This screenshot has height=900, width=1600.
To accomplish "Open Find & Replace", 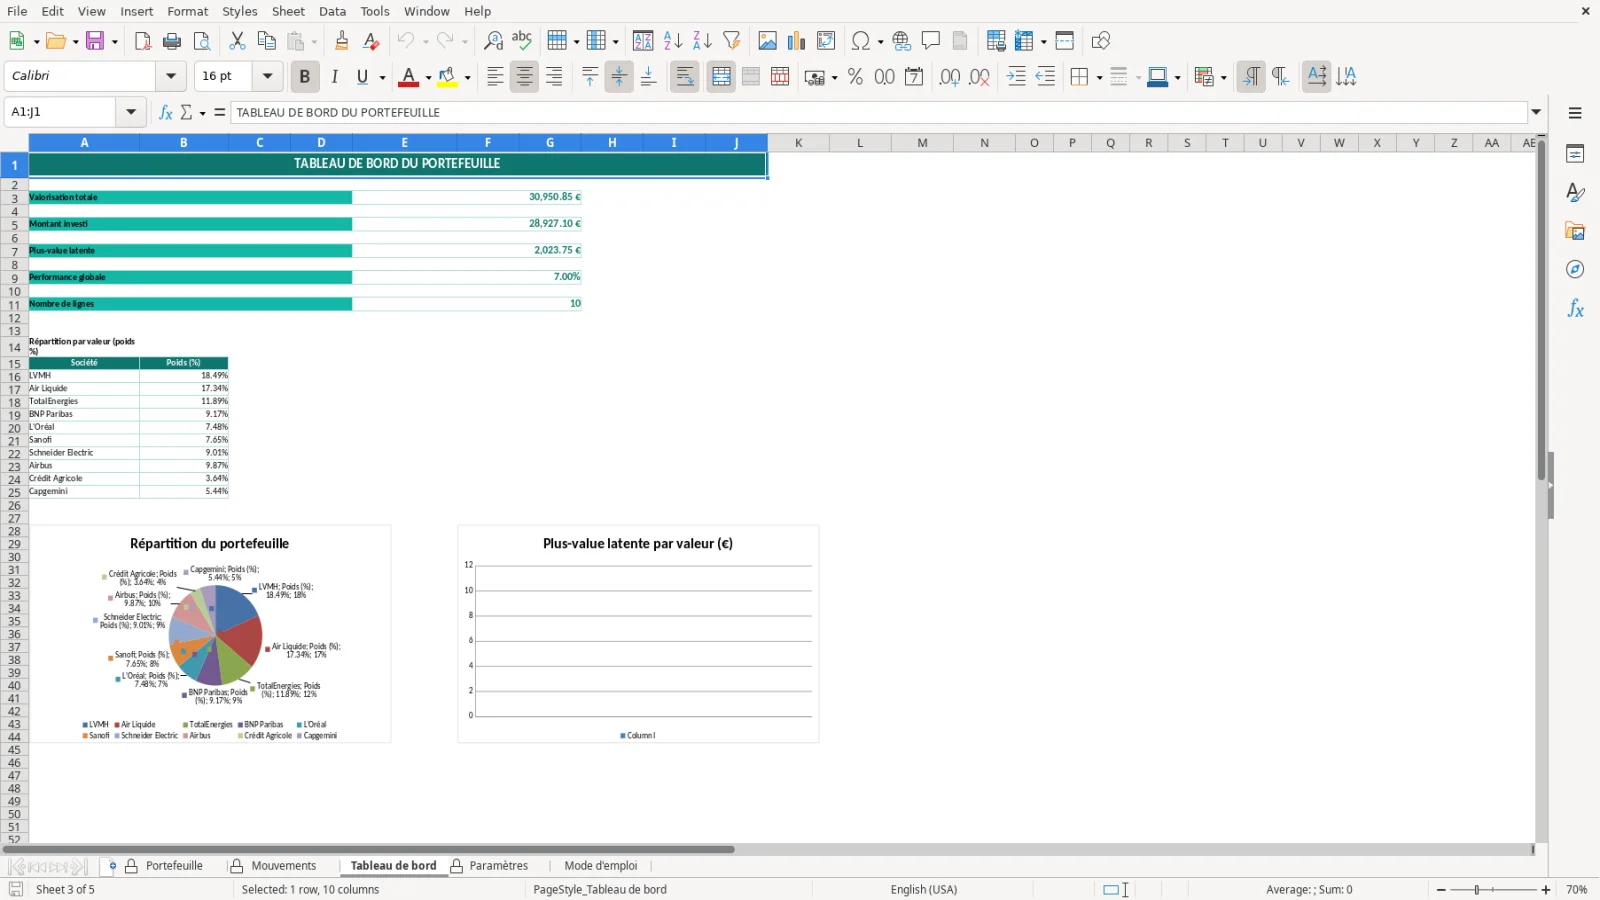I will tap(493, 41).
